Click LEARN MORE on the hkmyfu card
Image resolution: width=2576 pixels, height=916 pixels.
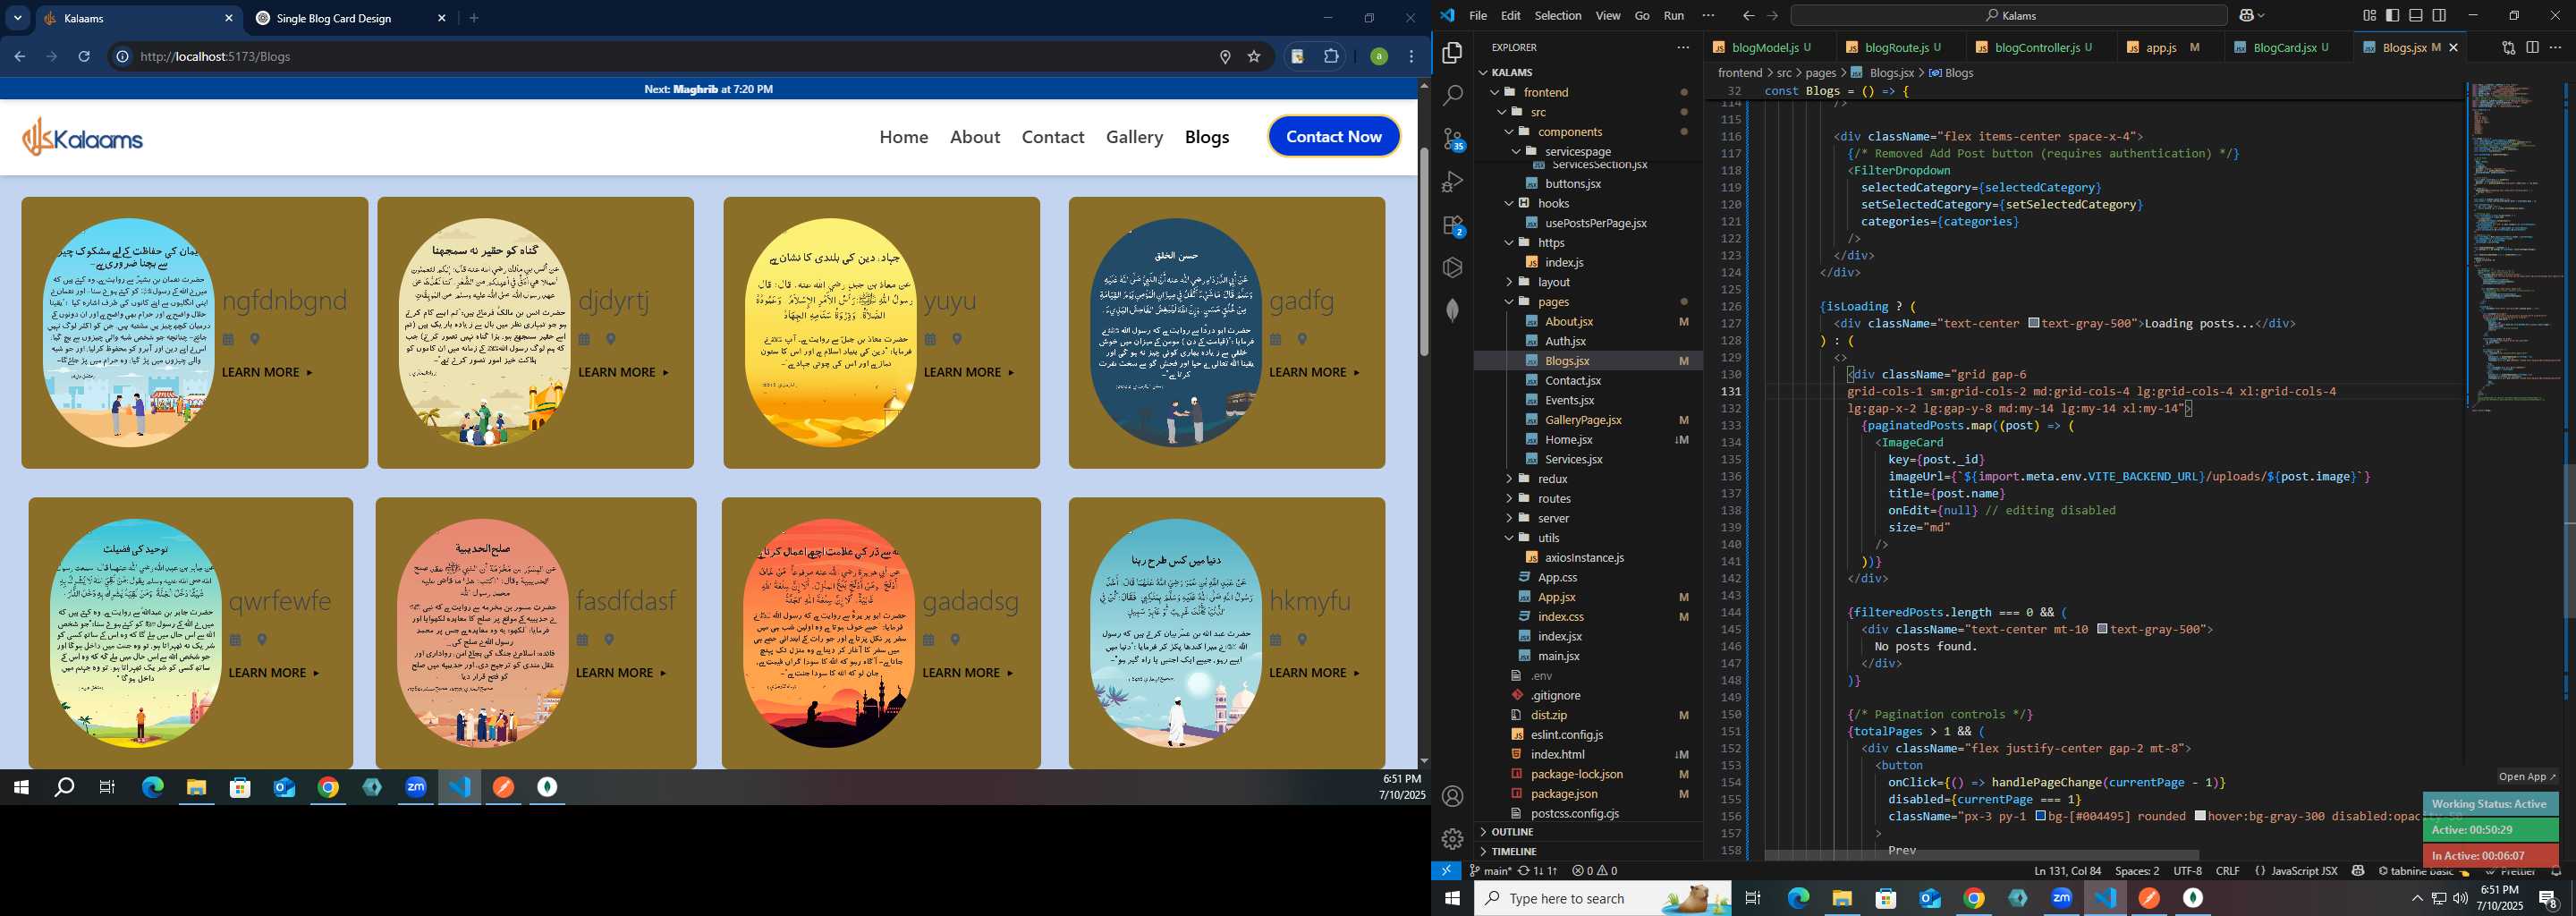click(1314, 673)
